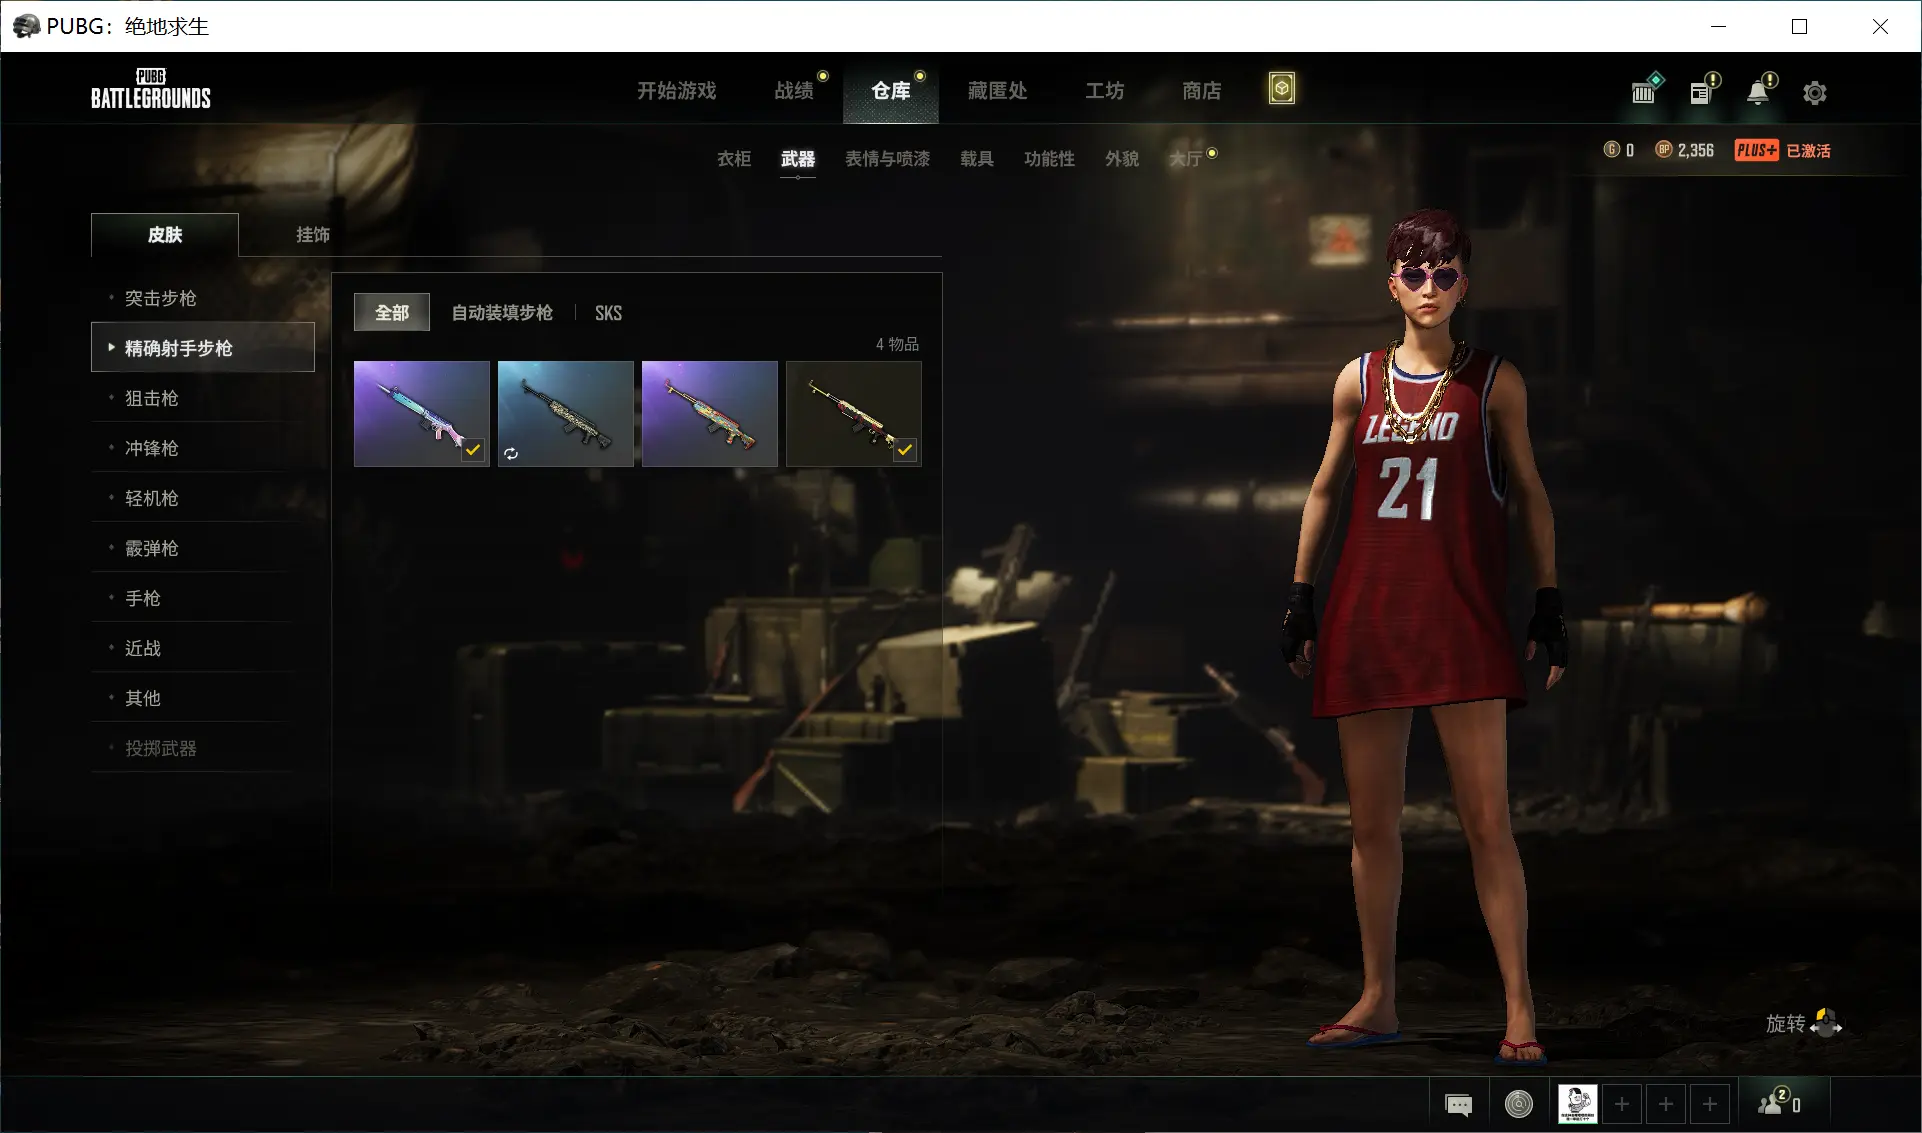Go to 开始游戏 tab
The width and height of the screenshot is (1922, 1133).
(677, 91)
